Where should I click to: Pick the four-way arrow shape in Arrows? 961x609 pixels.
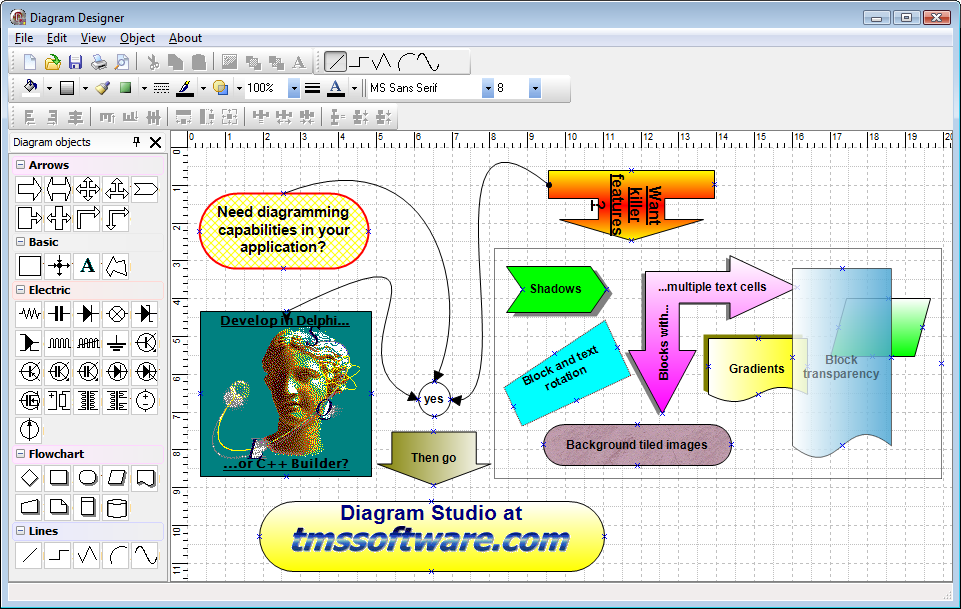[88, 188]
